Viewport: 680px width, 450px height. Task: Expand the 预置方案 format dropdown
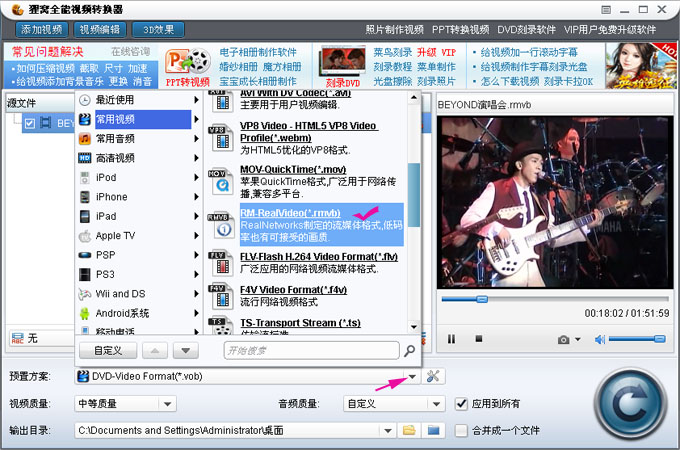(x=412, y=377)
